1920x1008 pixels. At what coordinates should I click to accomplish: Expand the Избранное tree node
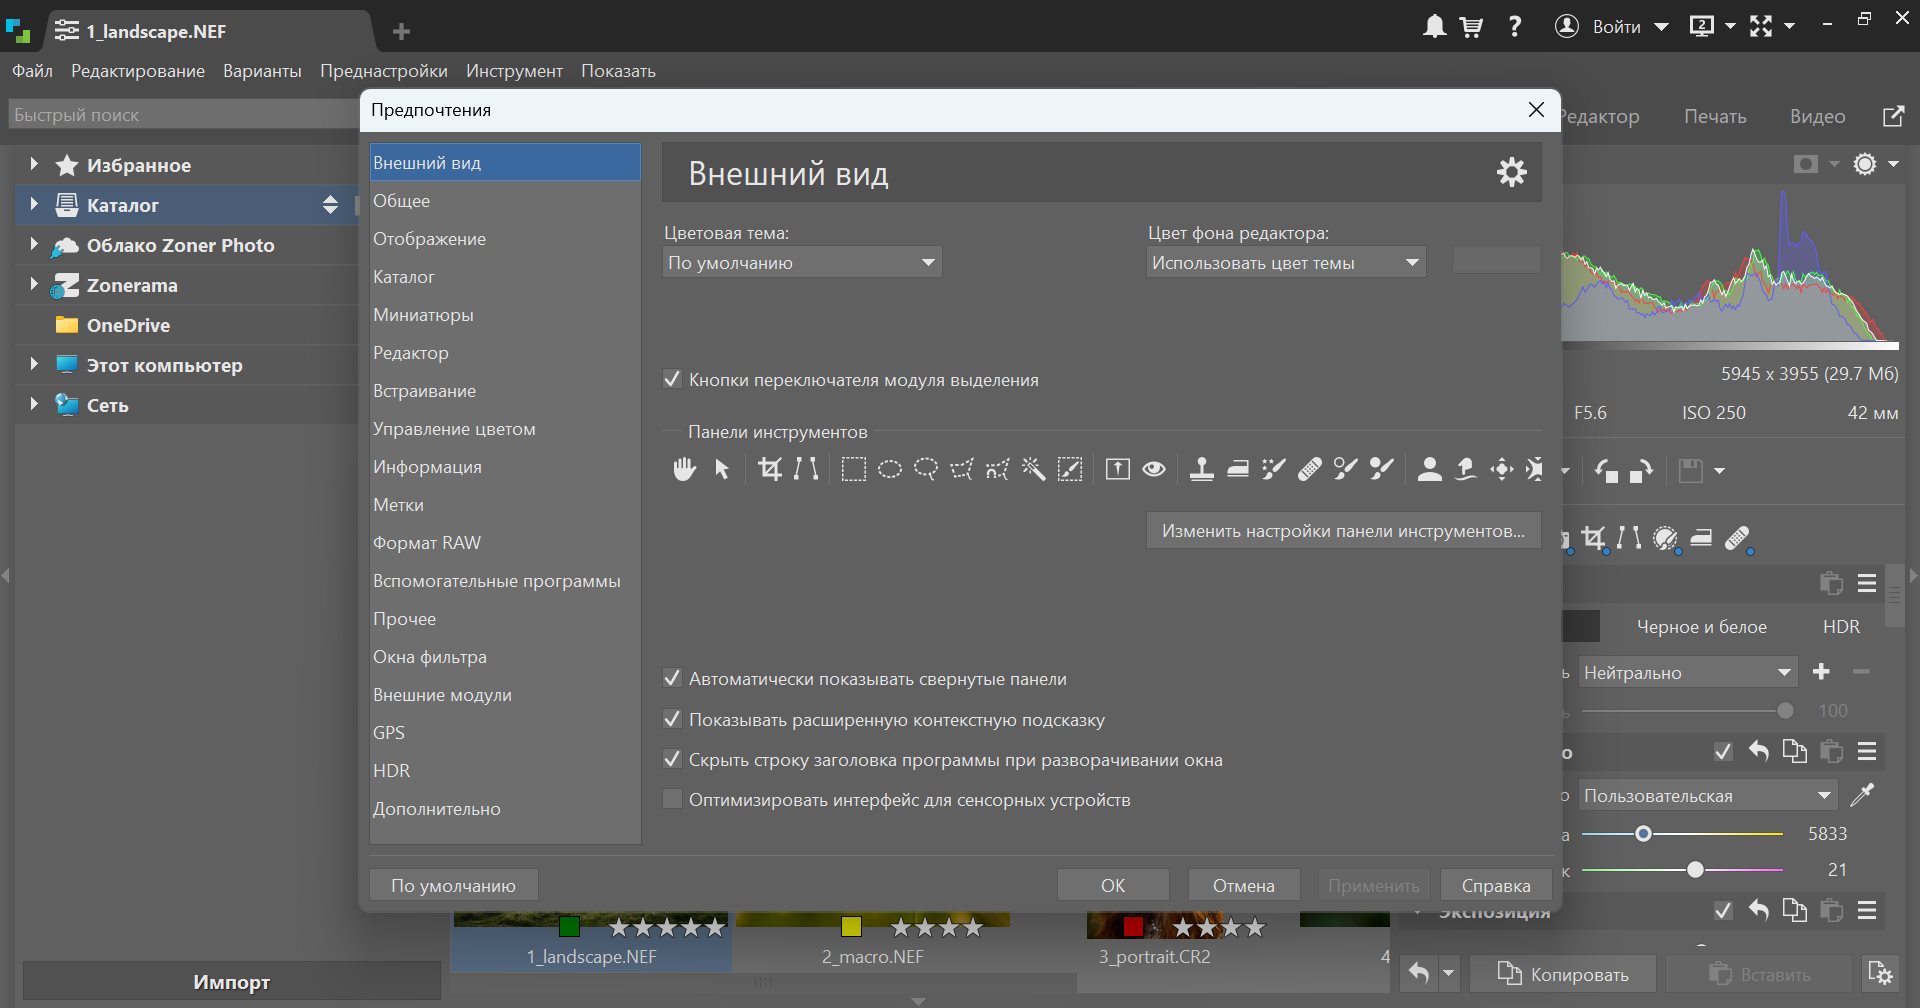(34, 165)
